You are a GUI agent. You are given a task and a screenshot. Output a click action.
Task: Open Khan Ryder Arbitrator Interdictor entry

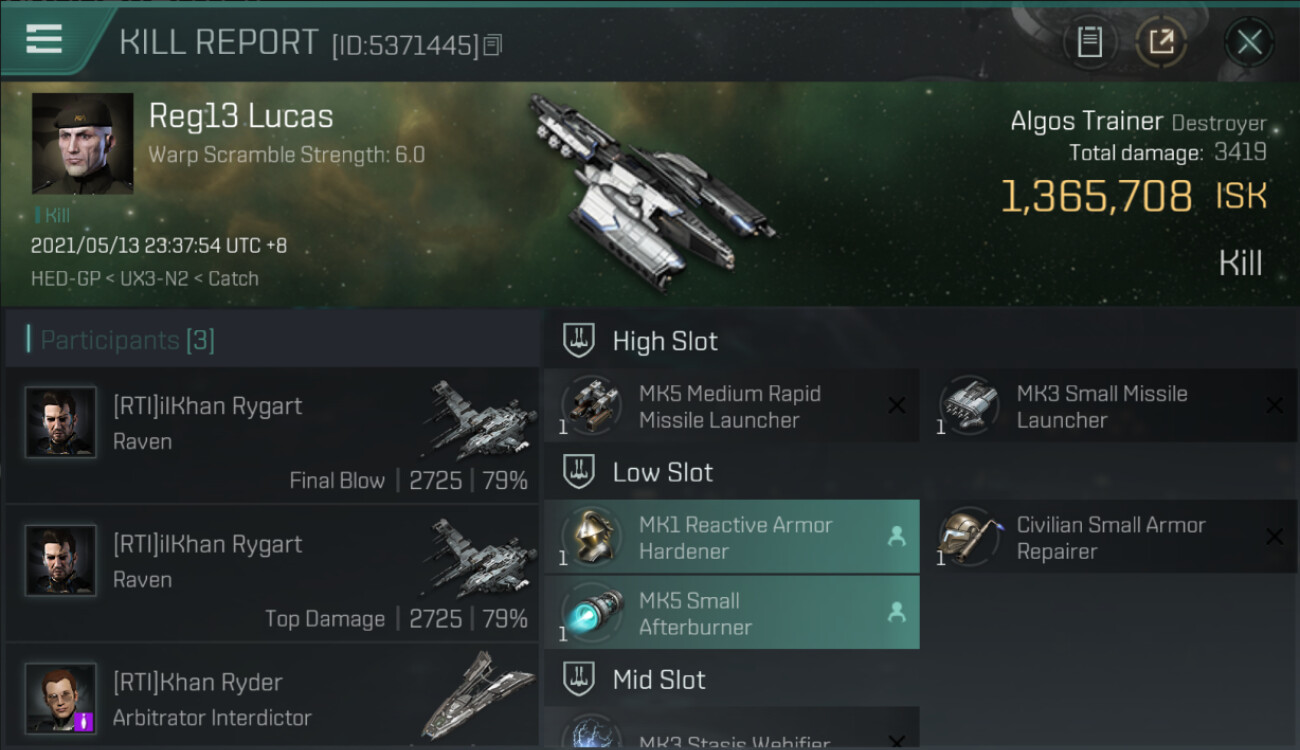tap(271, 696)
